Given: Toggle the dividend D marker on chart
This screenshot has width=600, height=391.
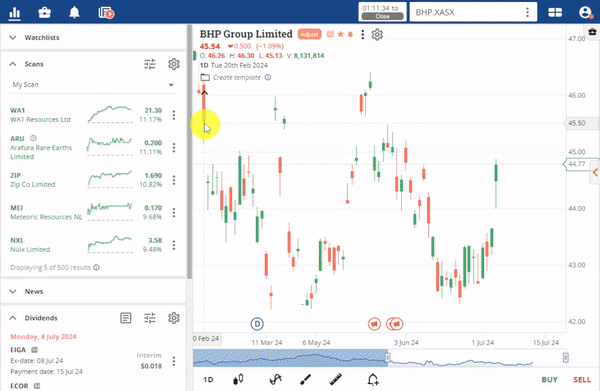Looking at the screenshot, I should point(257,324).
